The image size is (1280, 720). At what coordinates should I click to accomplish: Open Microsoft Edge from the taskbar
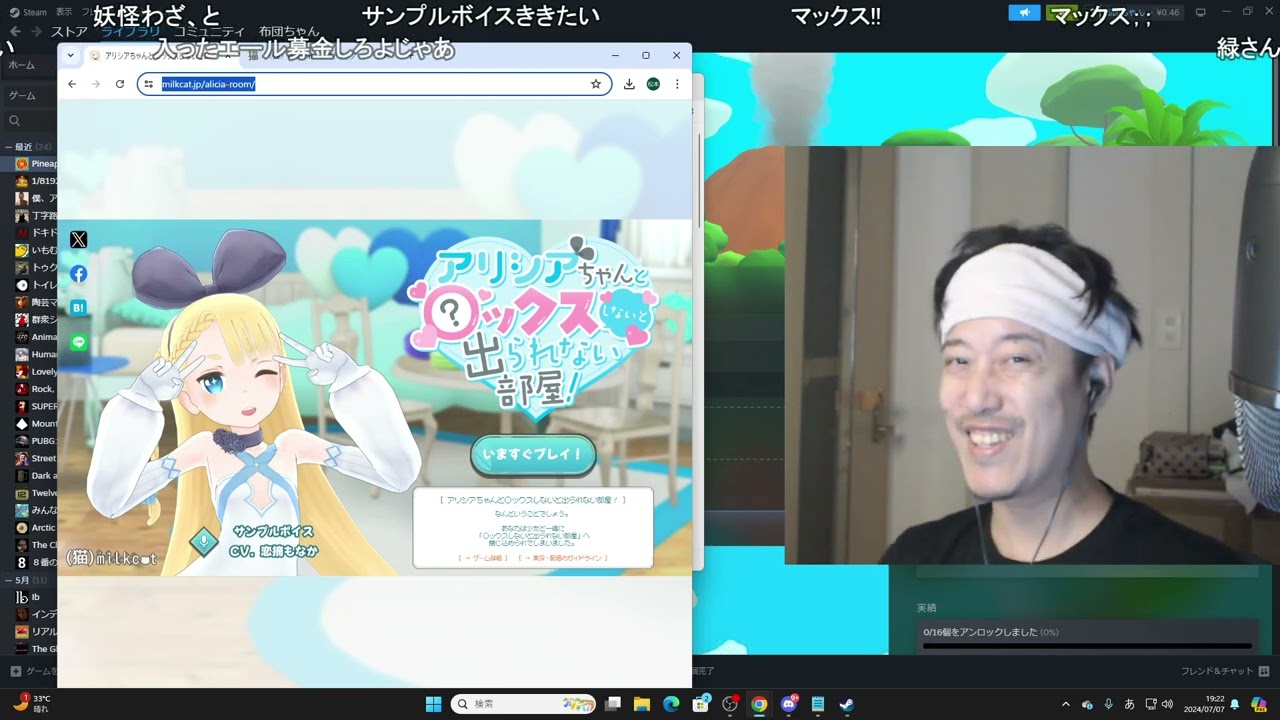(671, 704)
